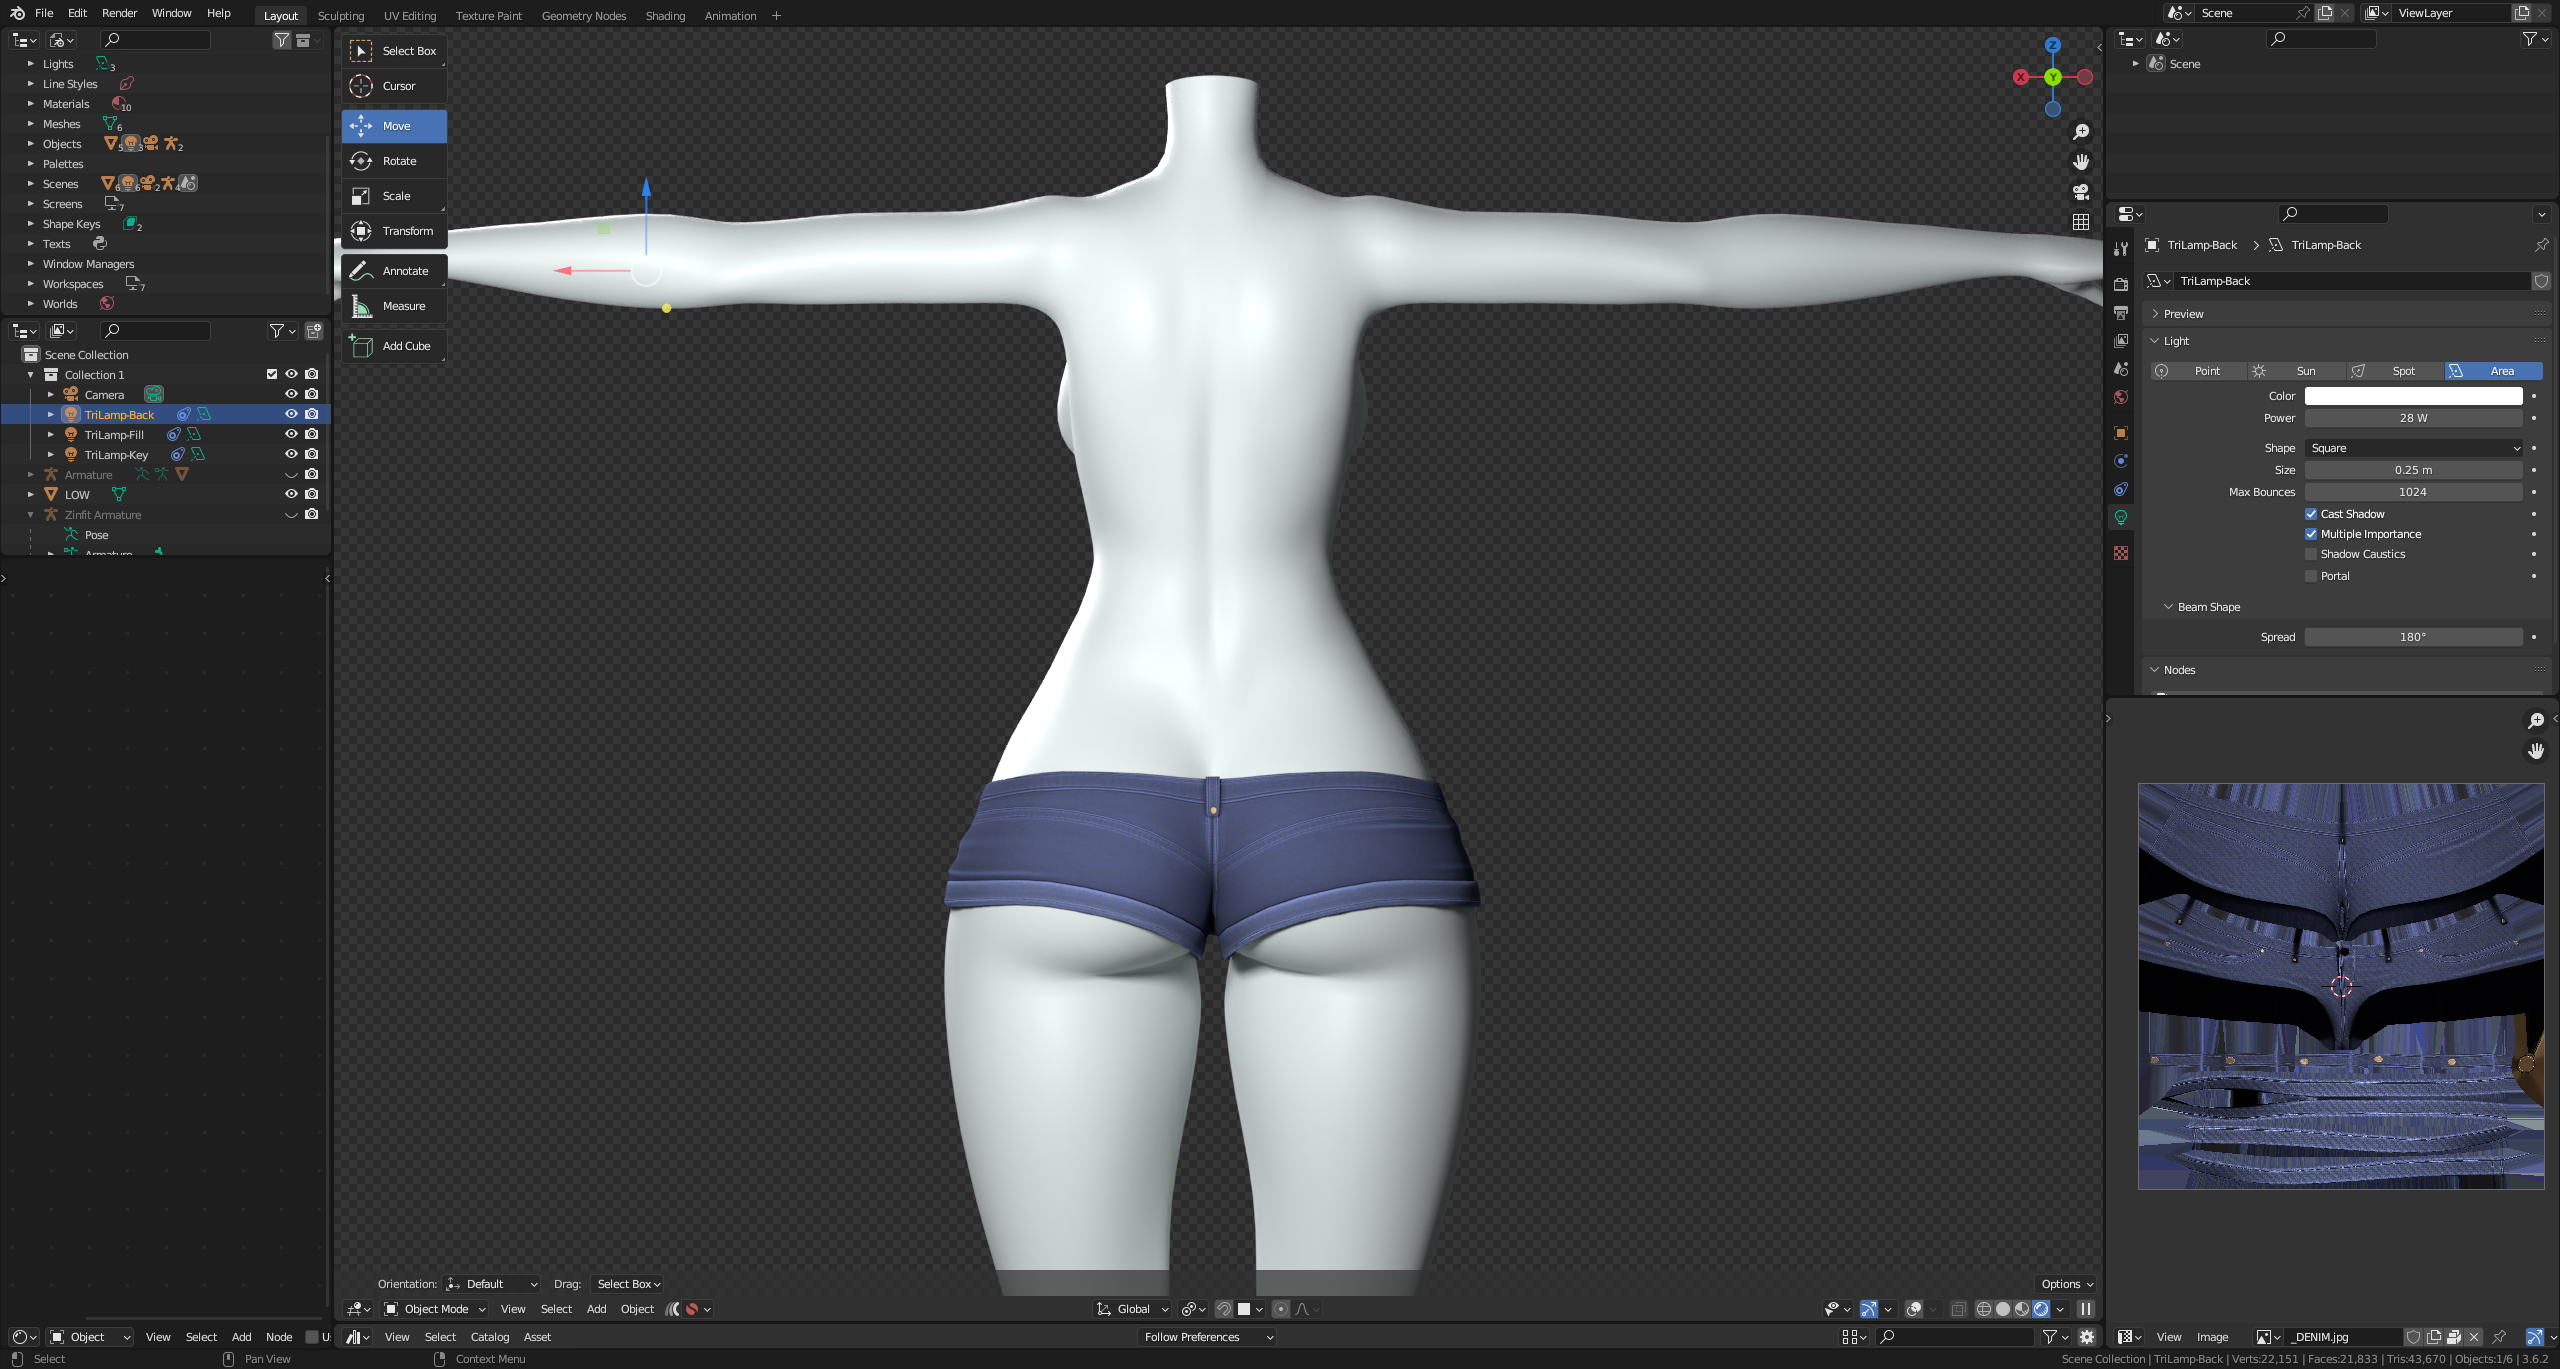This screenshot has width=2560, height=1369.
Task: Toggle Cast Shadow checkbox
Action: [x=2311, y=514]
